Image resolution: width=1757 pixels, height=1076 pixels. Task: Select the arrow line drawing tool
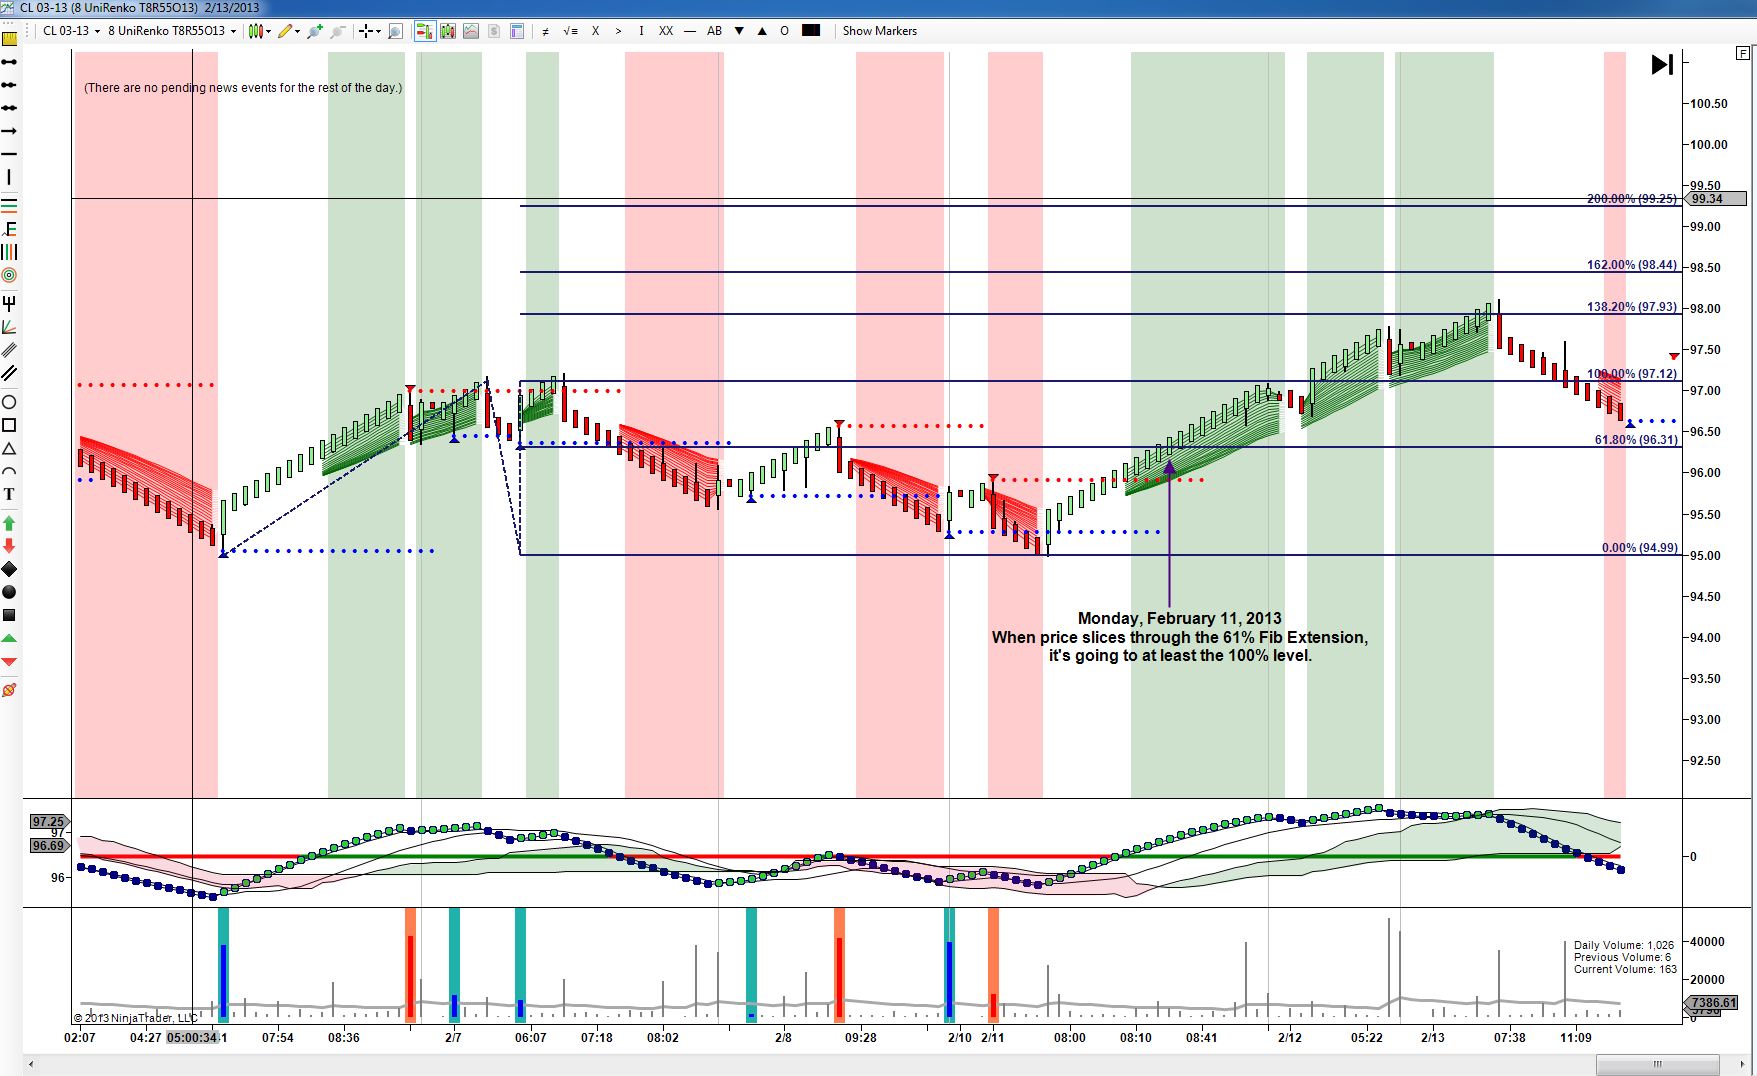(x=9, y=131)
